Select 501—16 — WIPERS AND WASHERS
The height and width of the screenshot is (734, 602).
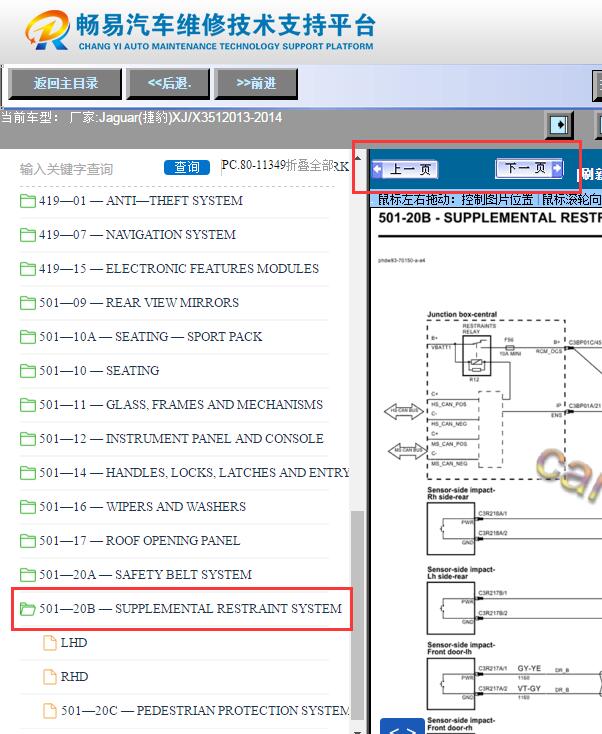(143, 506)
